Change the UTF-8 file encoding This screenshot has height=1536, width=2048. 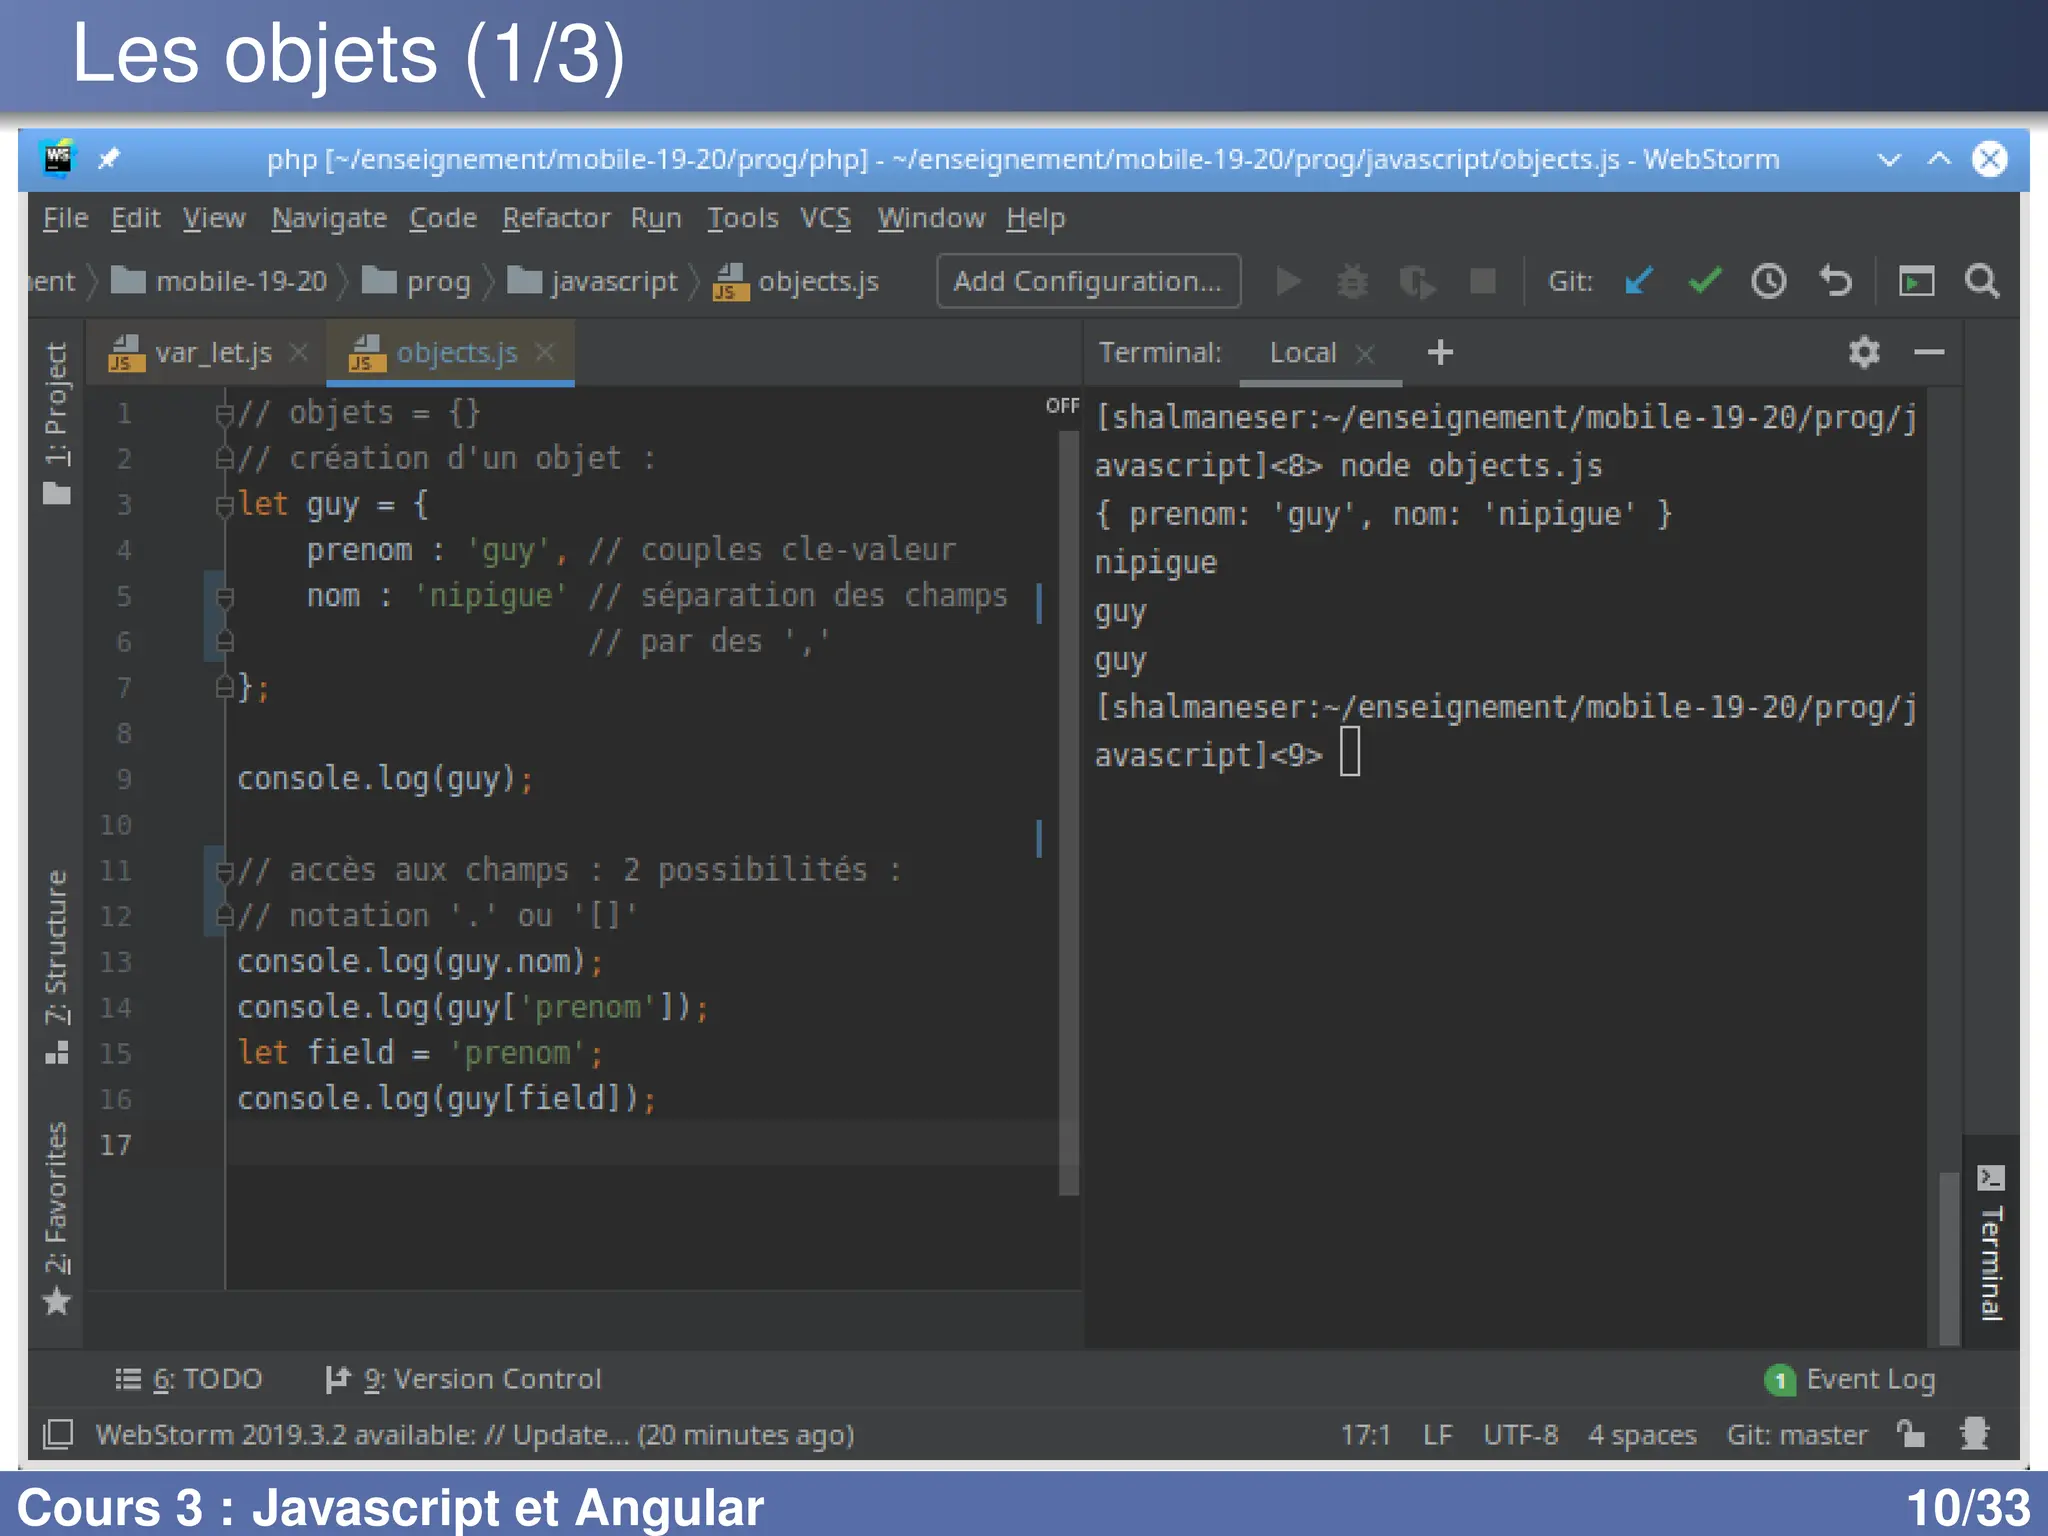(x=1520, y=1435)
